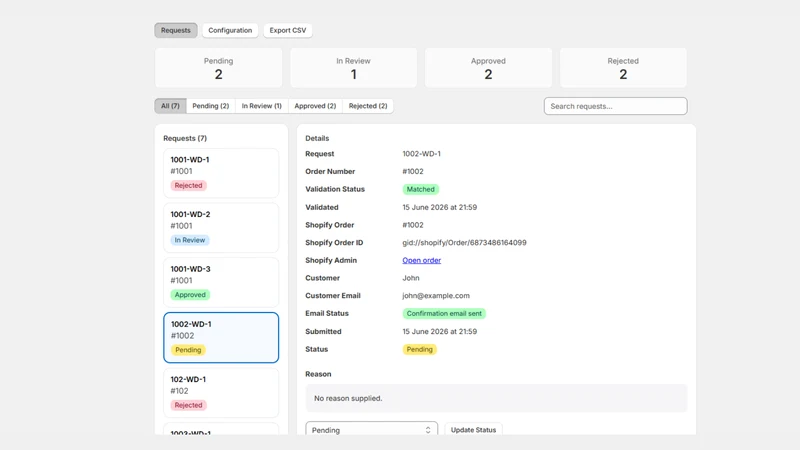
Task: Click the Approved badge on 1001-WD-3
Action: pyautogui.click(x=190, y=294)
